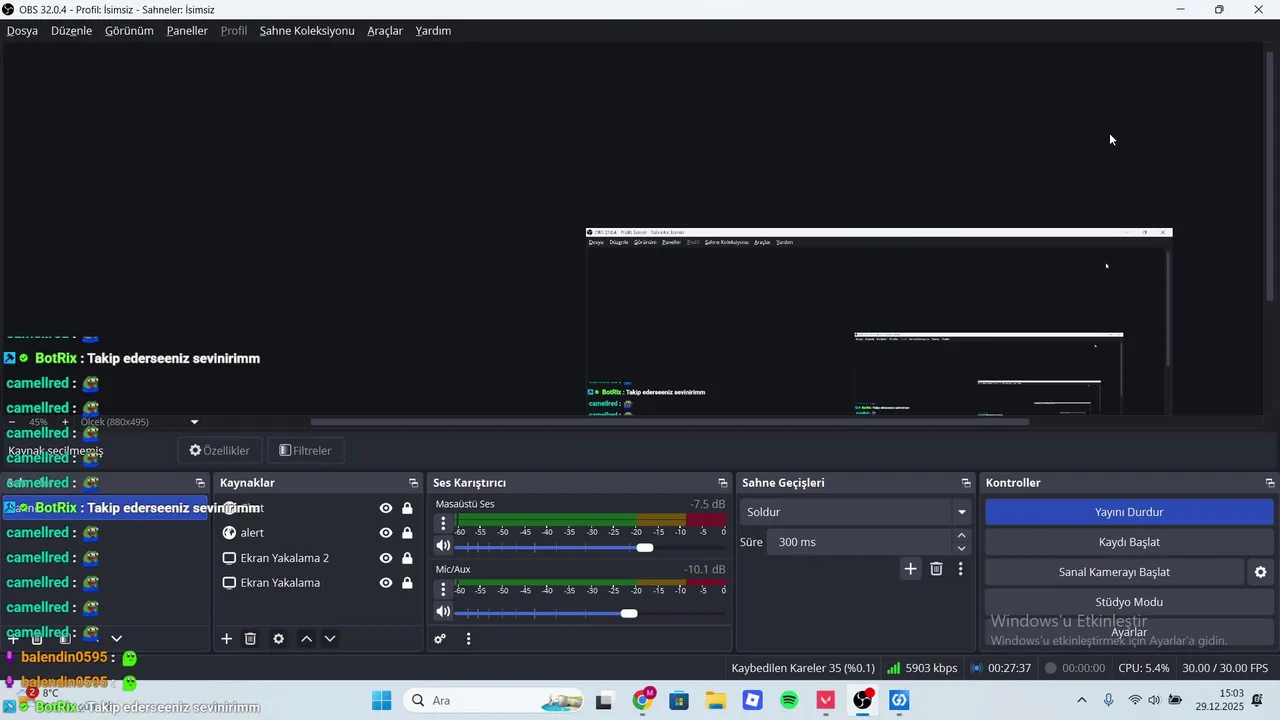The image size is (1280, 720).
Task: Toggle visibility of the Ekran Yakalama source
Action: [x=386, y=583]
